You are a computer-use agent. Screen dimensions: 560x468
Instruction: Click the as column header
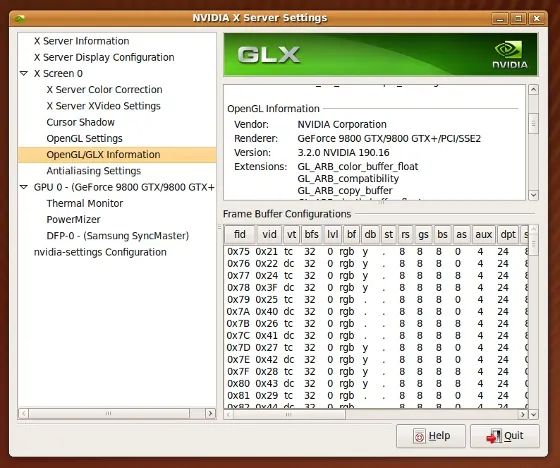[461, 235]
